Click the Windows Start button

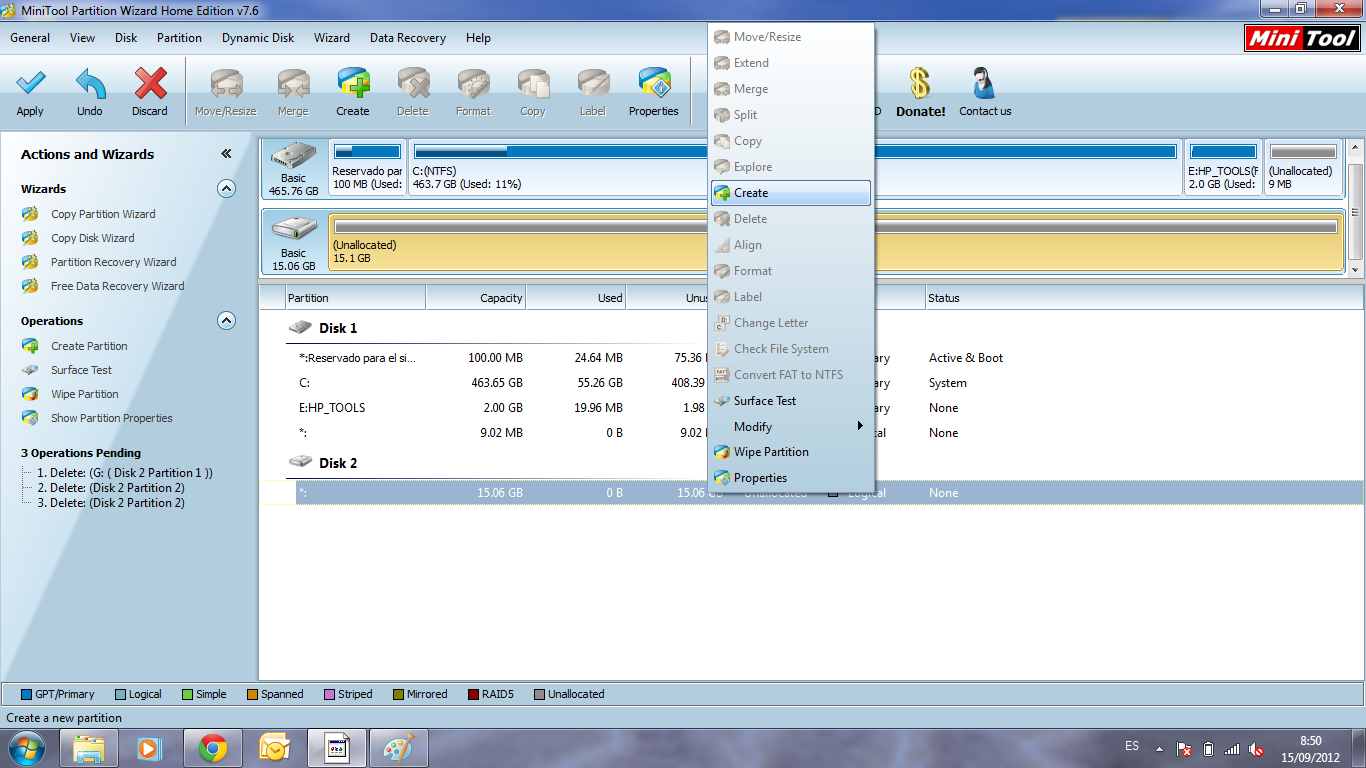pyautogui.click(x=26, y=748)
